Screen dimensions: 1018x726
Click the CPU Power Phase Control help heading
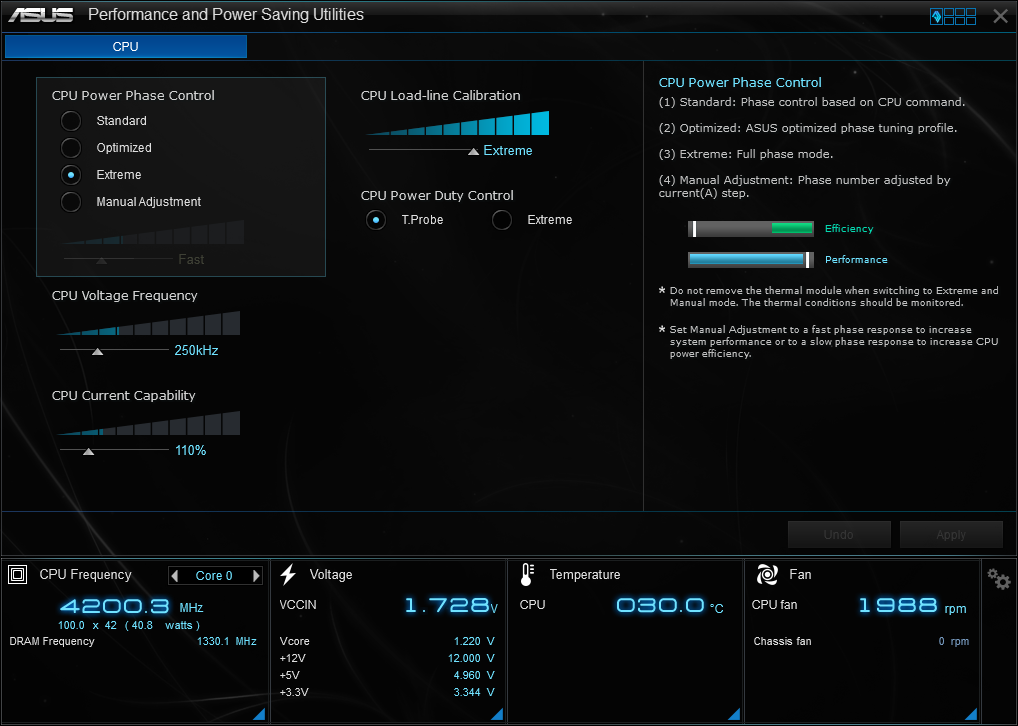[x=740, y=82]
